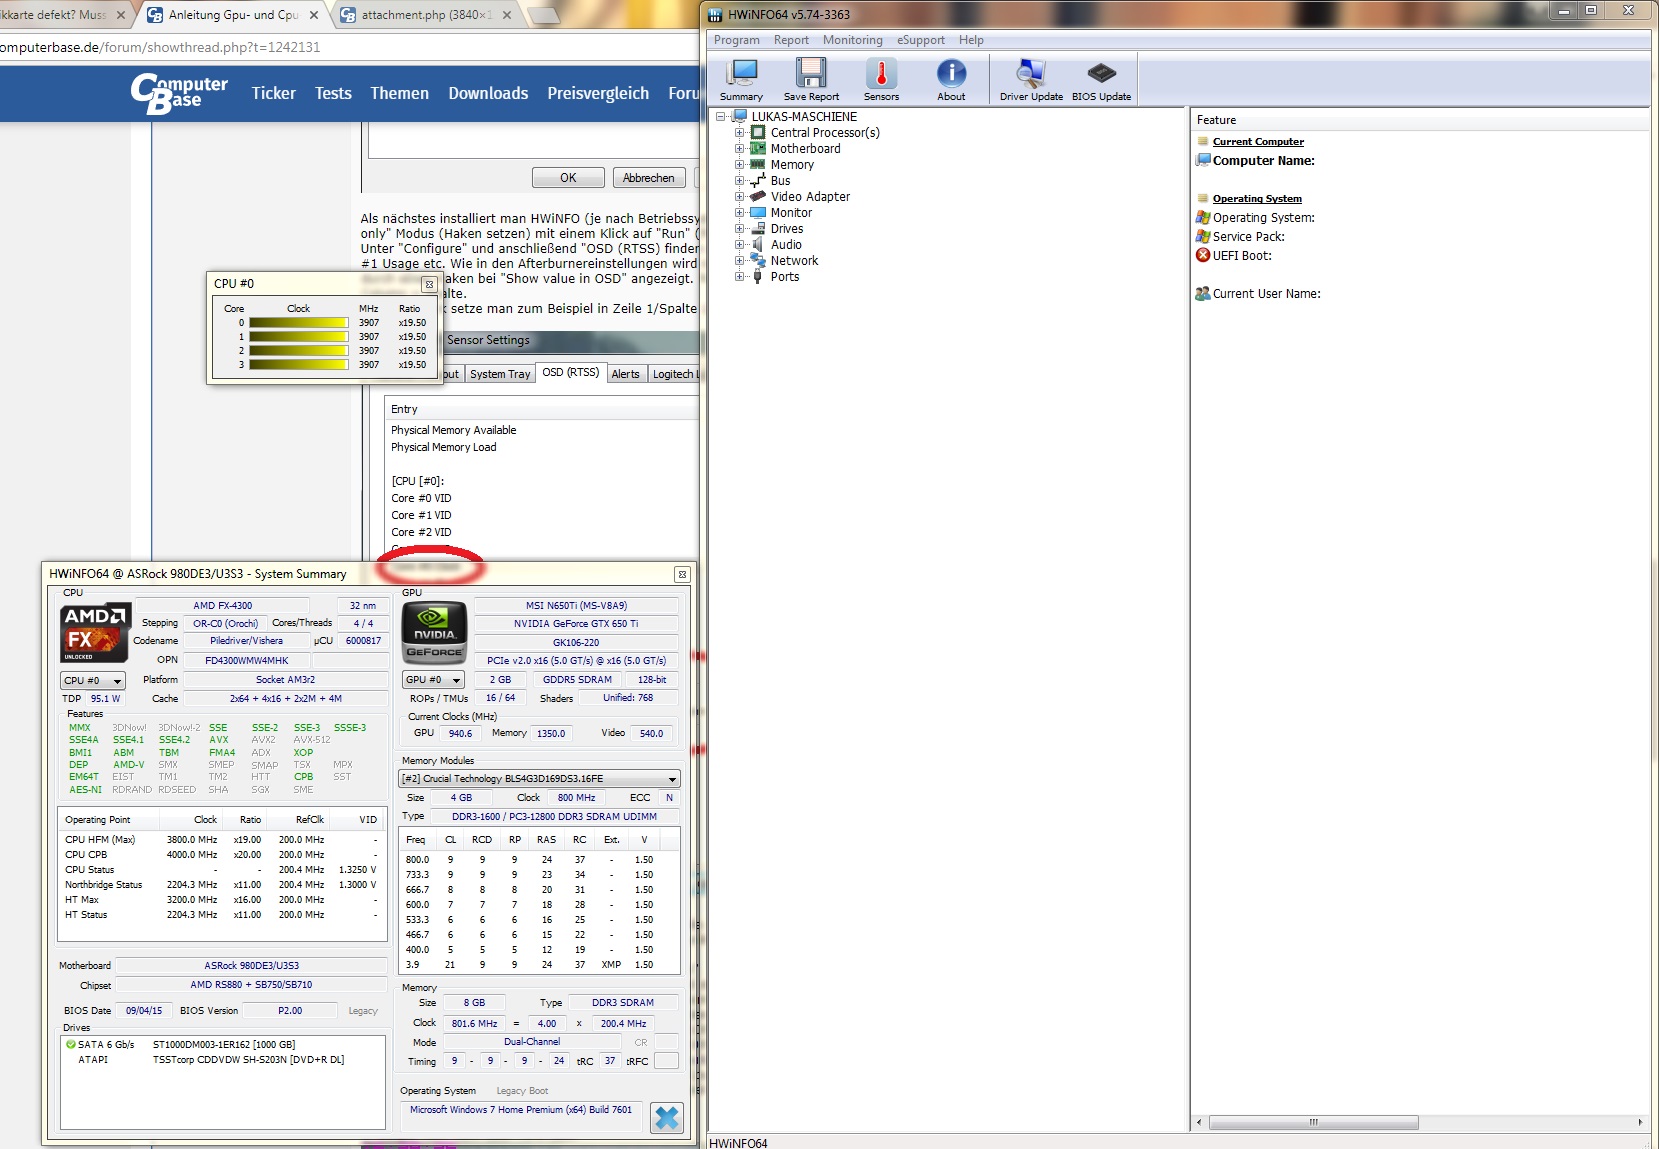
Task: Switch to Anleitung Gpu- und Cpu browser tab
Action: [234, 15]
